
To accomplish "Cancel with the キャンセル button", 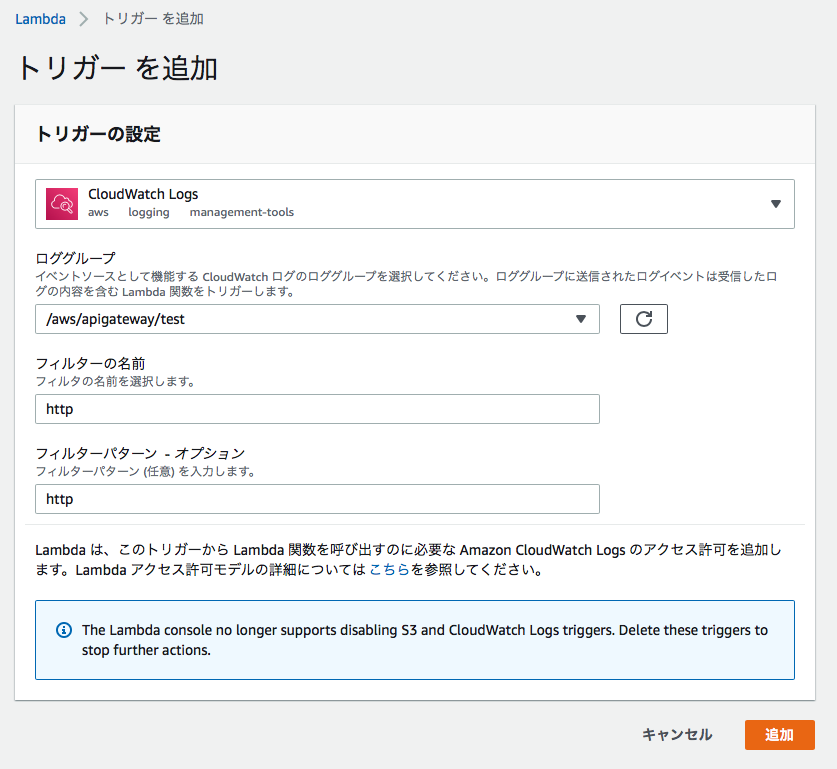I will coord(677,734).
